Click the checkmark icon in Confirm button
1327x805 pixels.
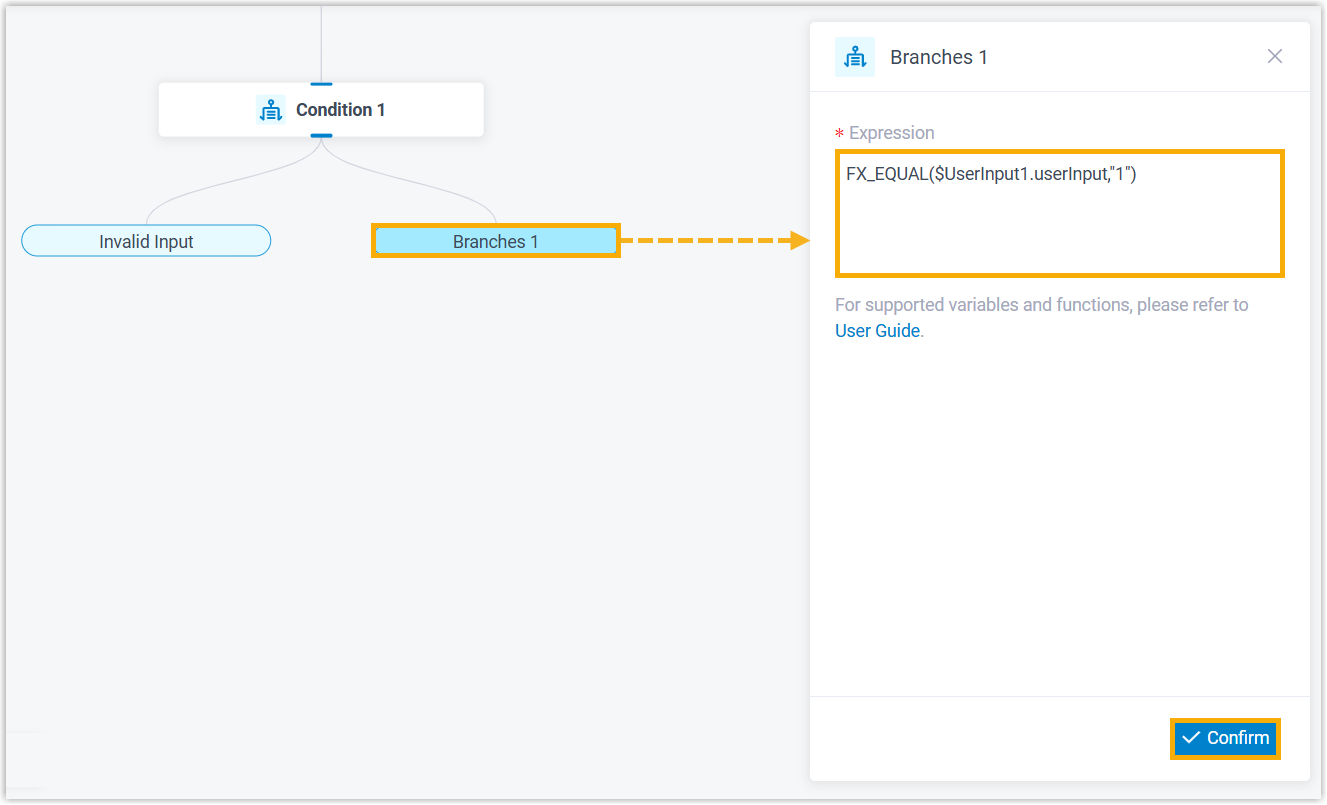click(1191, 738)
